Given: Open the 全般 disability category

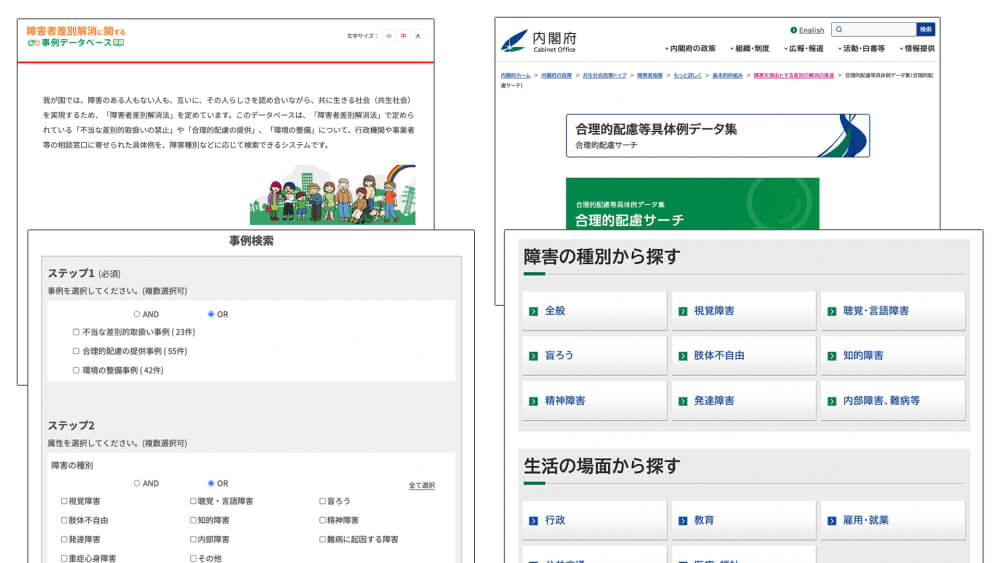Looking at the screenshot, I should point(594,311).
